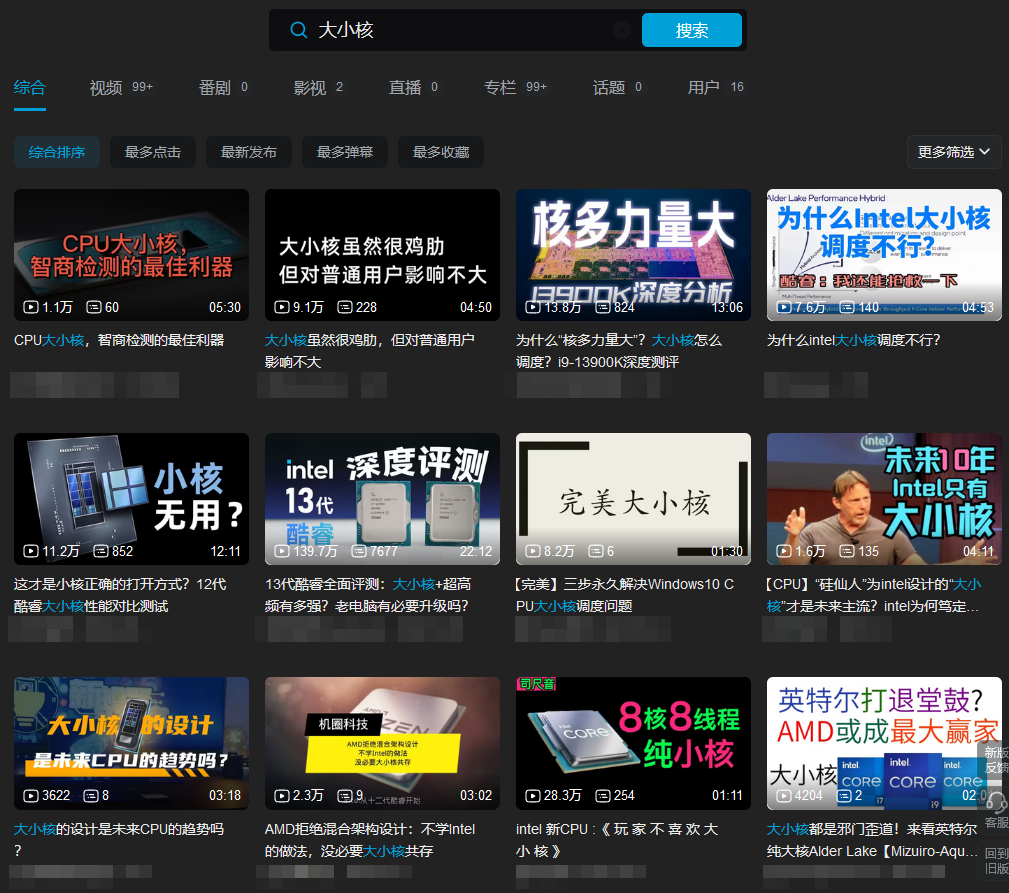The image size is (1009, 893).
Task: Sort results by 最多收藏
Action: click(x=441, y=152)
